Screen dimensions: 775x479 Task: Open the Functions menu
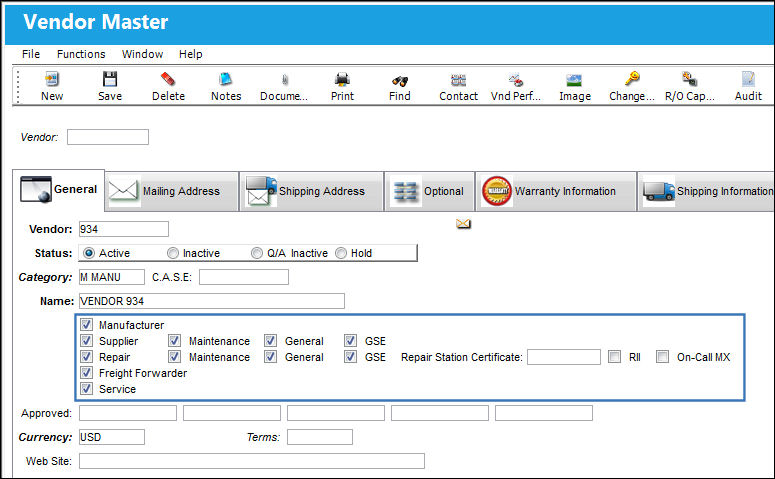(x=81, y=54)
